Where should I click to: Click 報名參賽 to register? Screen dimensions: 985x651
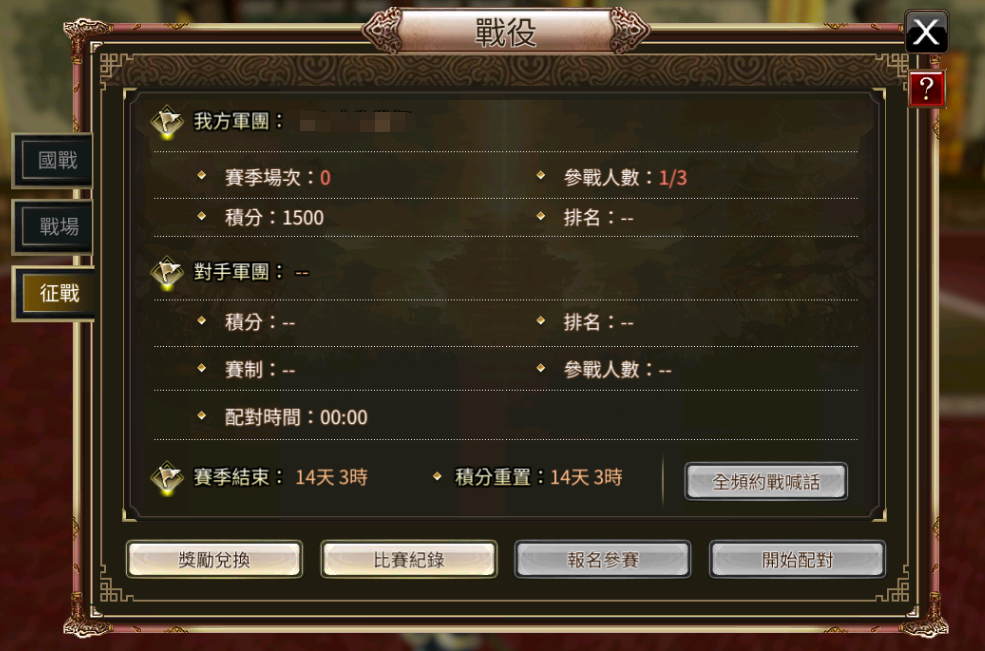[x=603, y=559]
